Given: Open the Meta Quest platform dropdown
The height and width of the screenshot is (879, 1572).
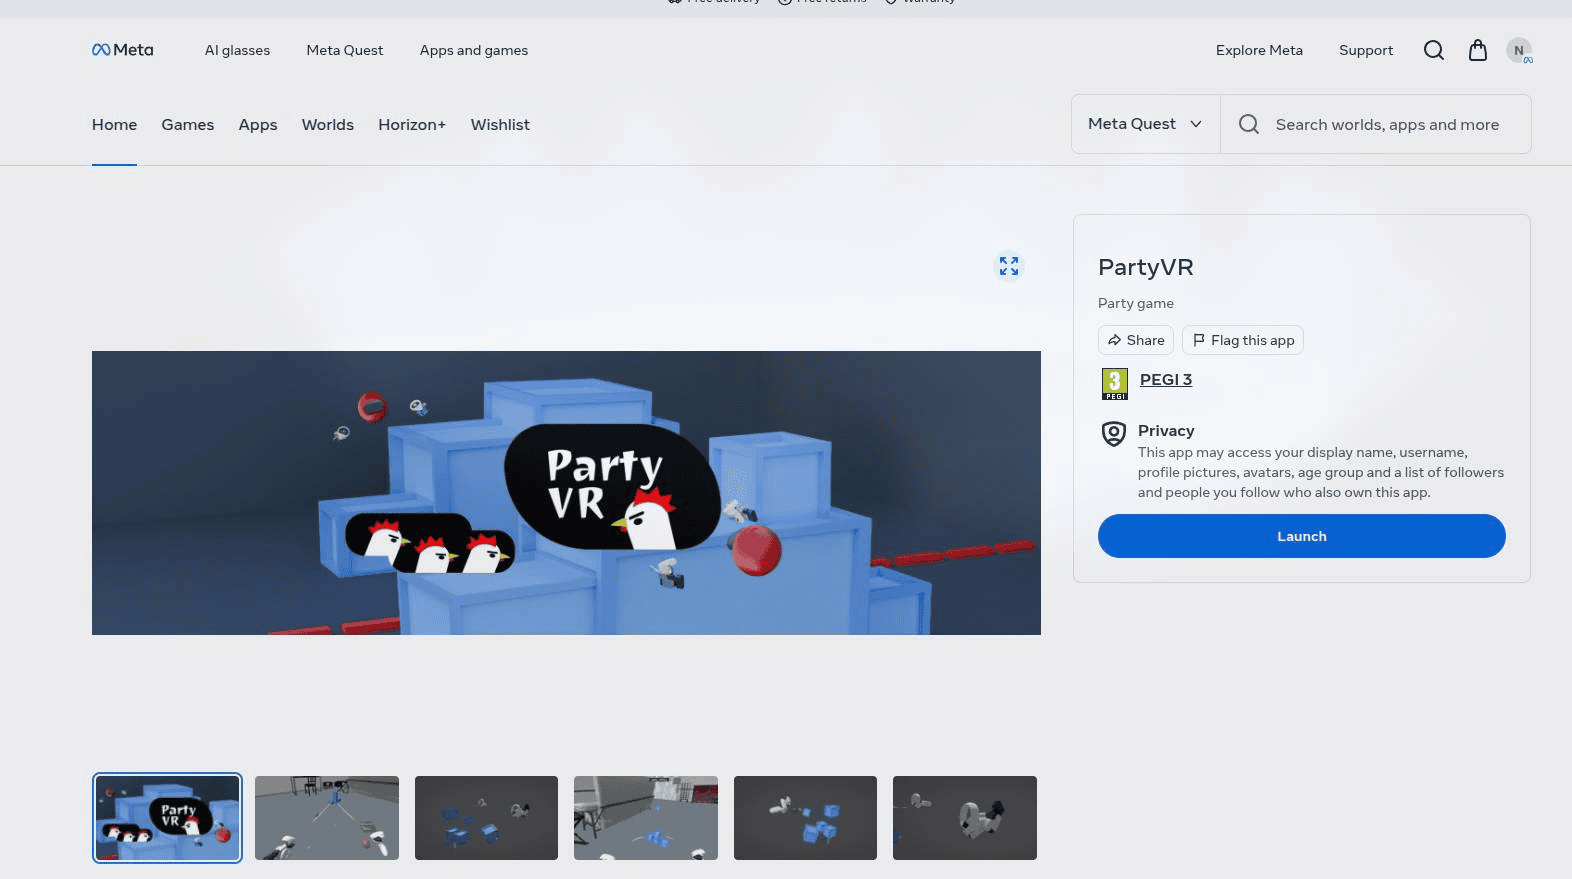Looking at the screenshot, I should 1146,124.
